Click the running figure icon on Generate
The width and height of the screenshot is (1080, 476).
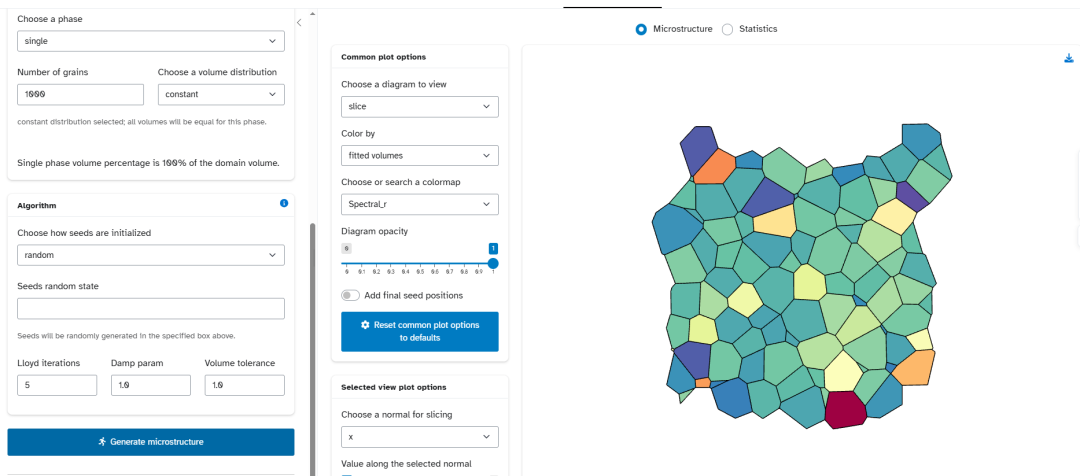click(x=102, y=442)
